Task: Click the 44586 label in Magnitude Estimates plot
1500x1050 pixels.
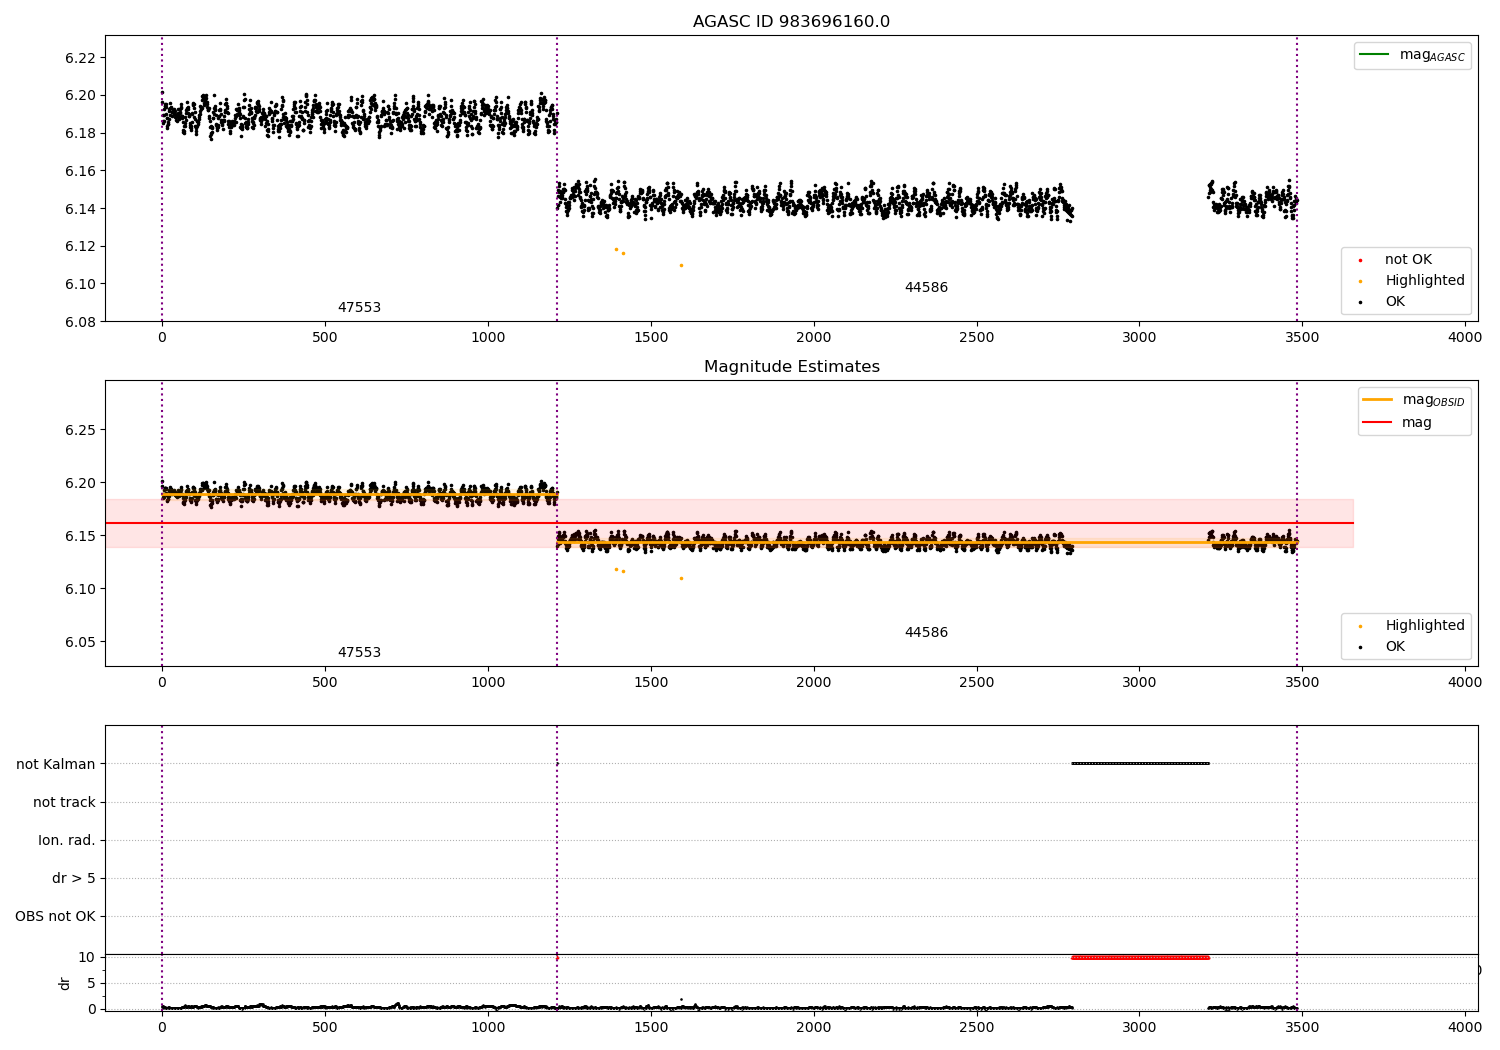Action: 926,633
